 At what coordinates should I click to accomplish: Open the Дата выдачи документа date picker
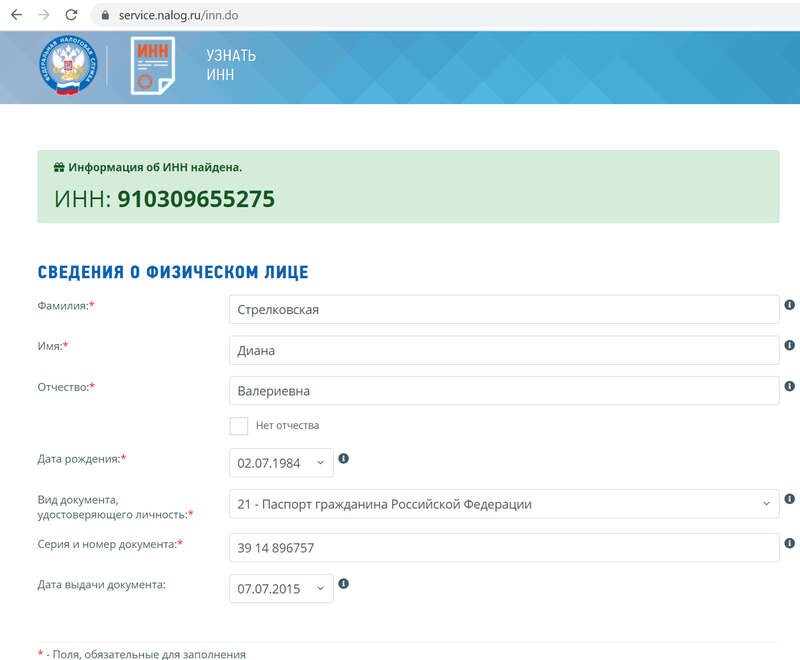[x=281, y=588]
